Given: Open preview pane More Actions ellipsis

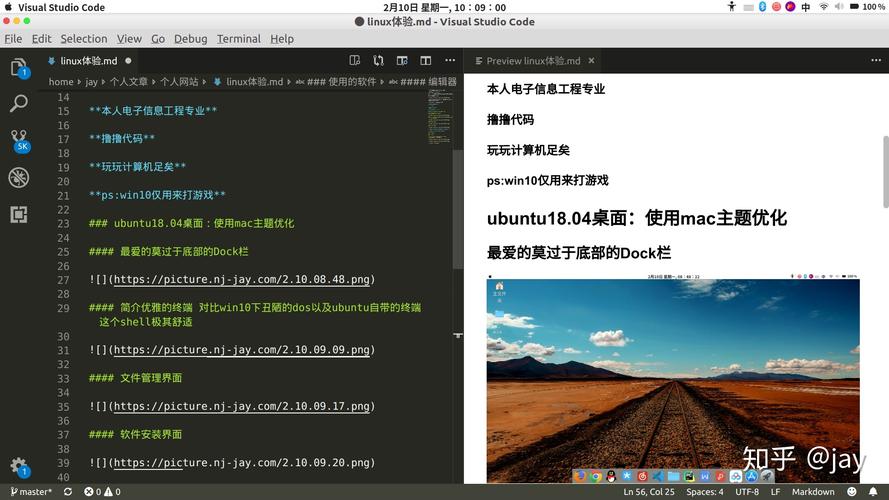Looking at the screenshot, I should 876,61.
